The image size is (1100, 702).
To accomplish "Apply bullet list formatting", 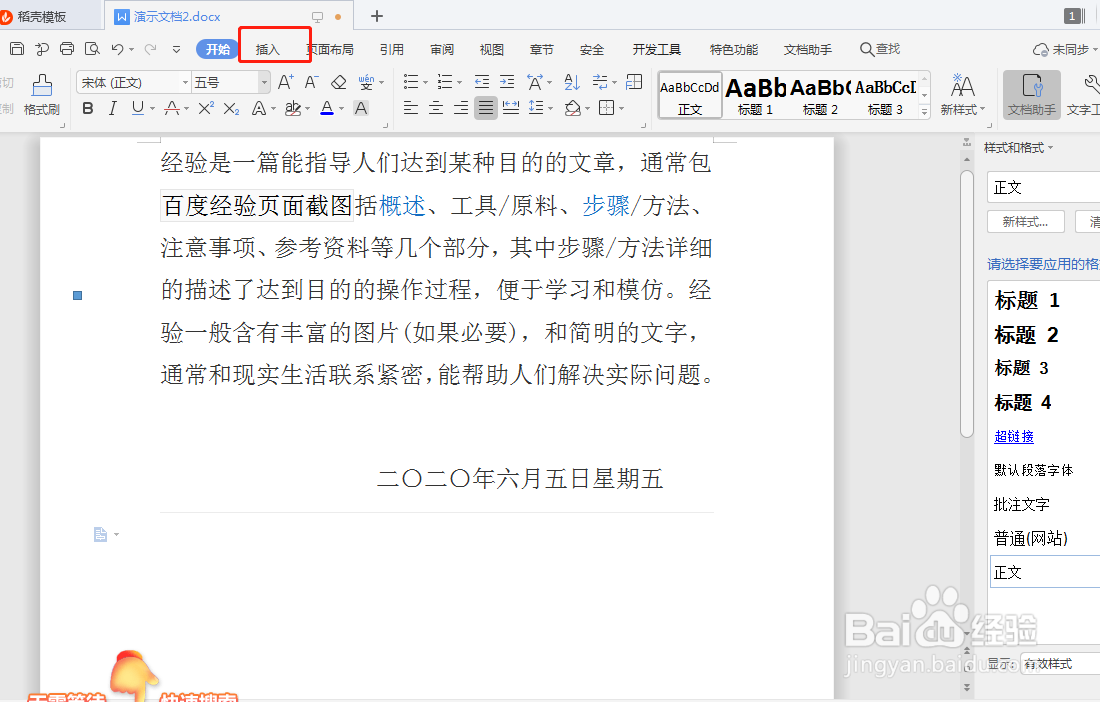I will click(413, 82).
